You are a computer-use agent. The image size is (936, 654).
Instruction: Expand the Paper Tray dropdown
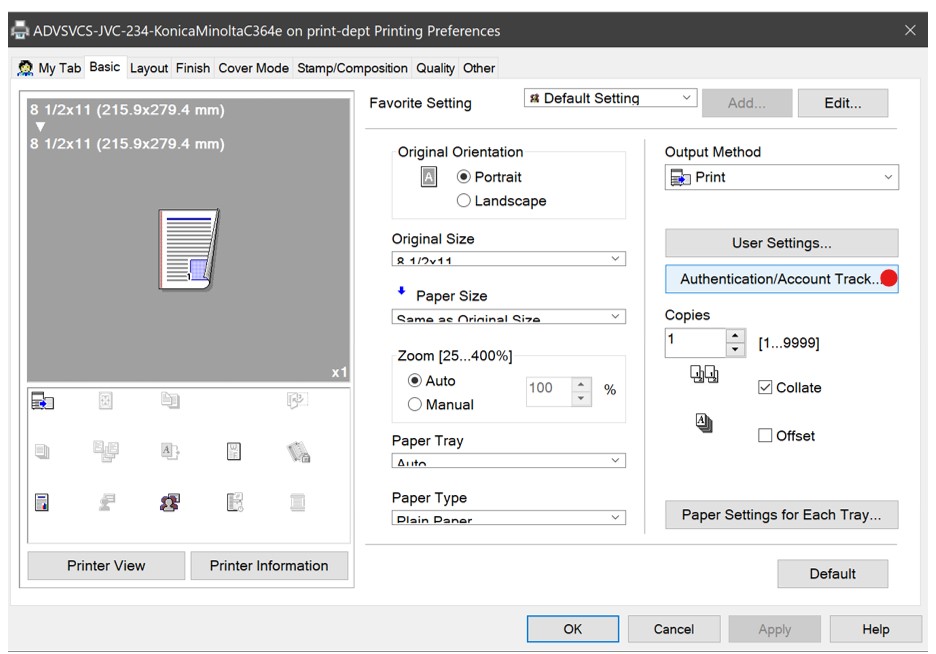click(x=508, y=460)
